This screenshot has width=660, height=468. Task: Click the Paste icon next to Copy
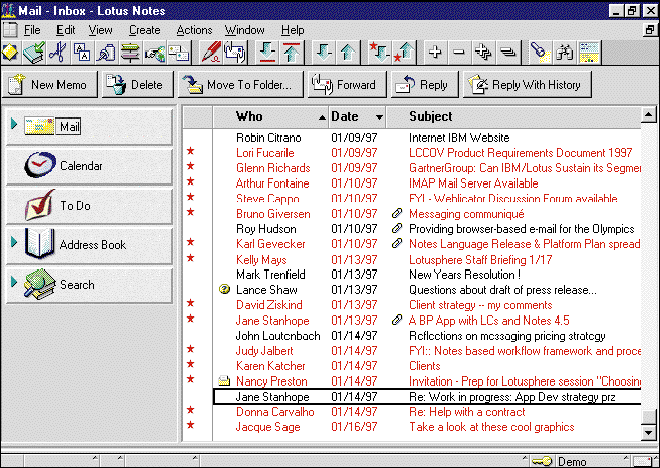point(106,53)
